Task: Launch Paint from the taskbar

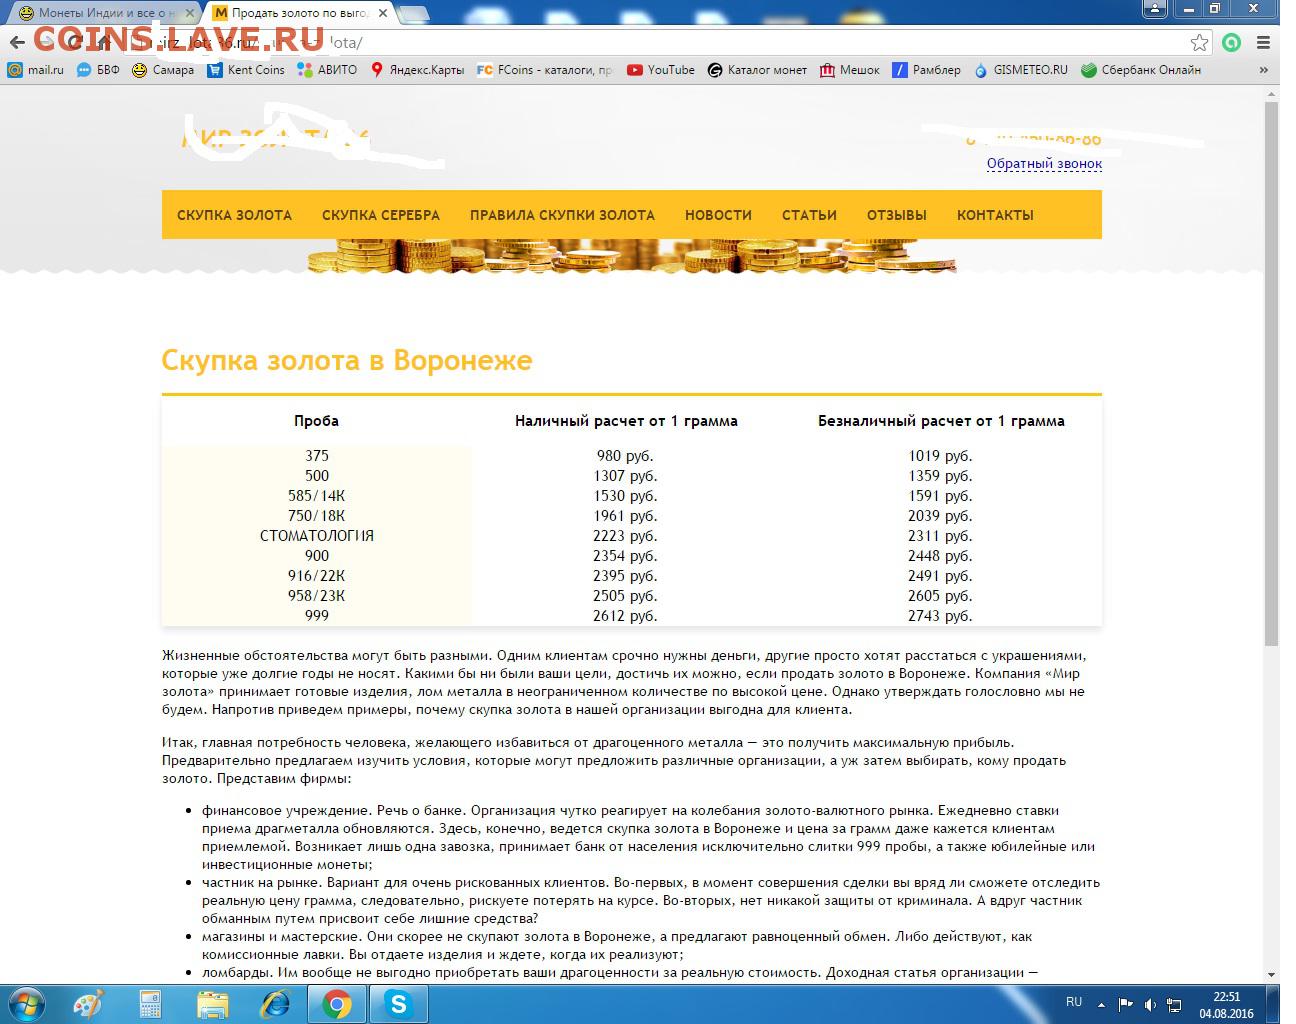Action: point(89,1004)
